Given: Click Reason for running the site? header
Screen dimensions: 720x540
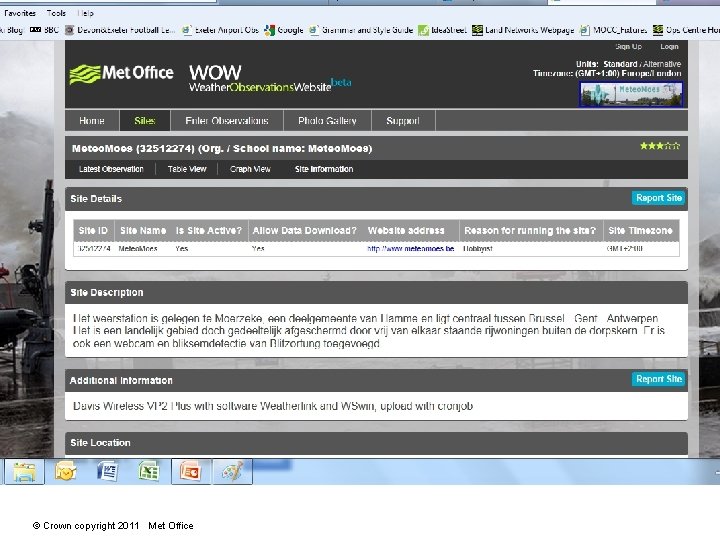Looking at the screenshot, I should 530,231.
